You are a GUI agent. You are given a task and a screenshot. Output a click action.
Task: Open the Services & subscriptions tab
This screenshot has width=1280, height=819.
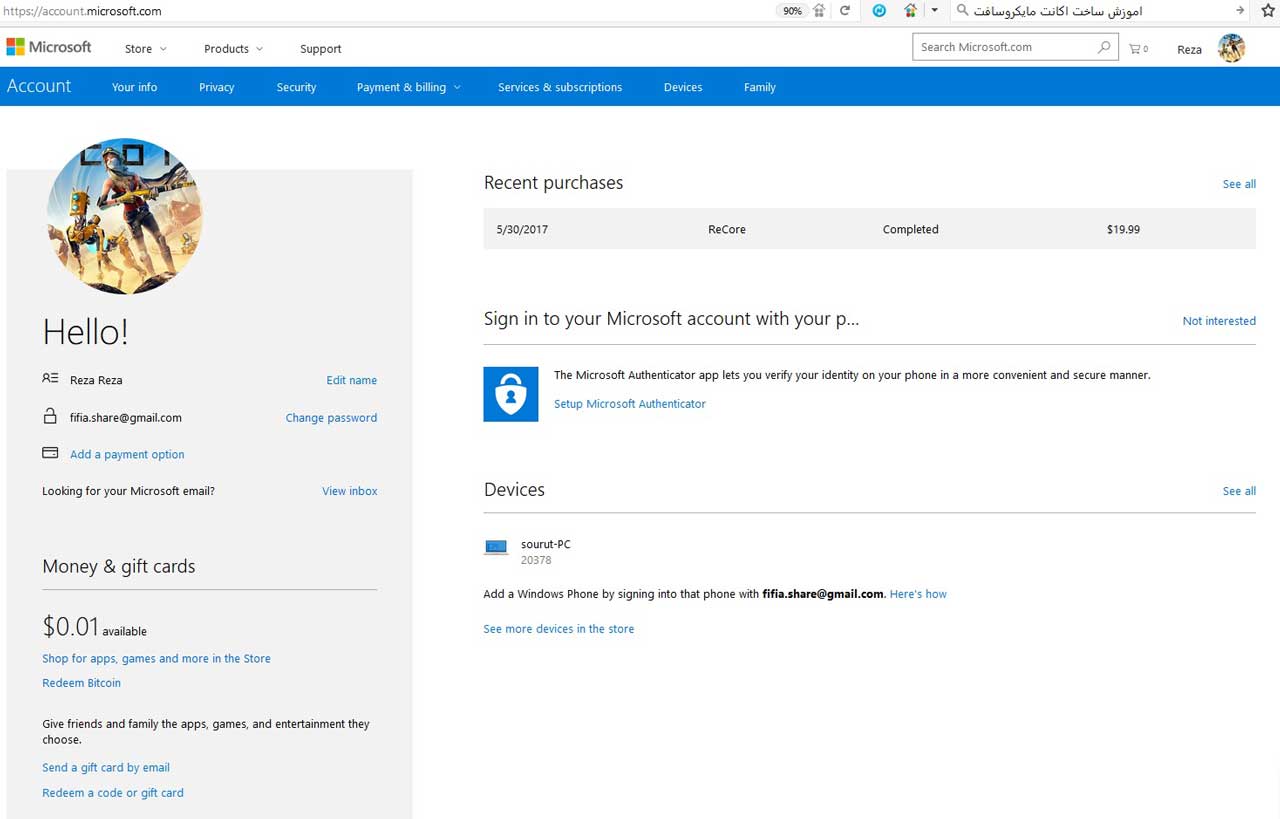pos(560,87)
